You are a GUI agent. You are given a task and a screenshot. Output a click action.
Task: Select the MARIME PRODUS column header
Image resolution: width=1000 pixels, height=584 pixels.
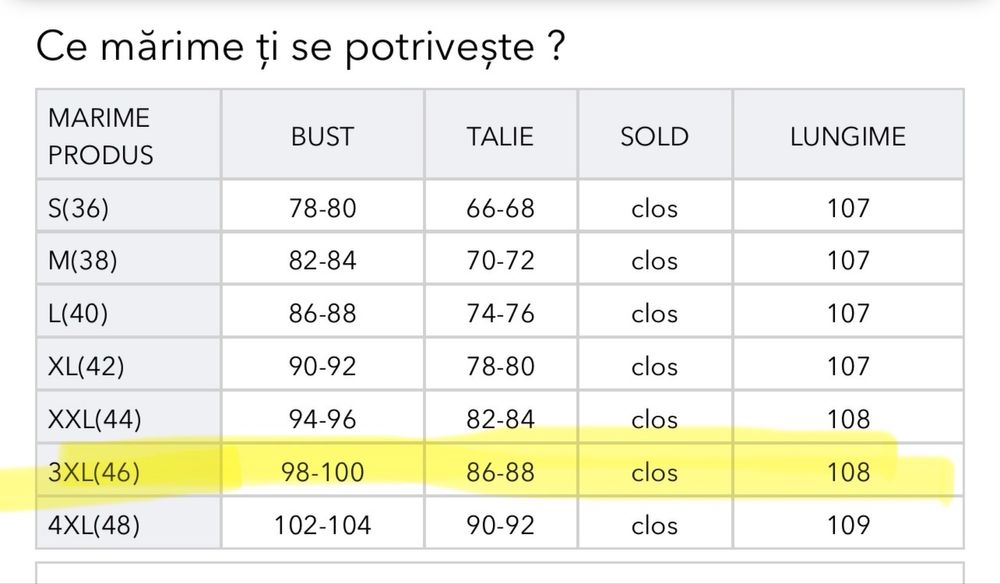pyautogui.click(x=100, y=136)
